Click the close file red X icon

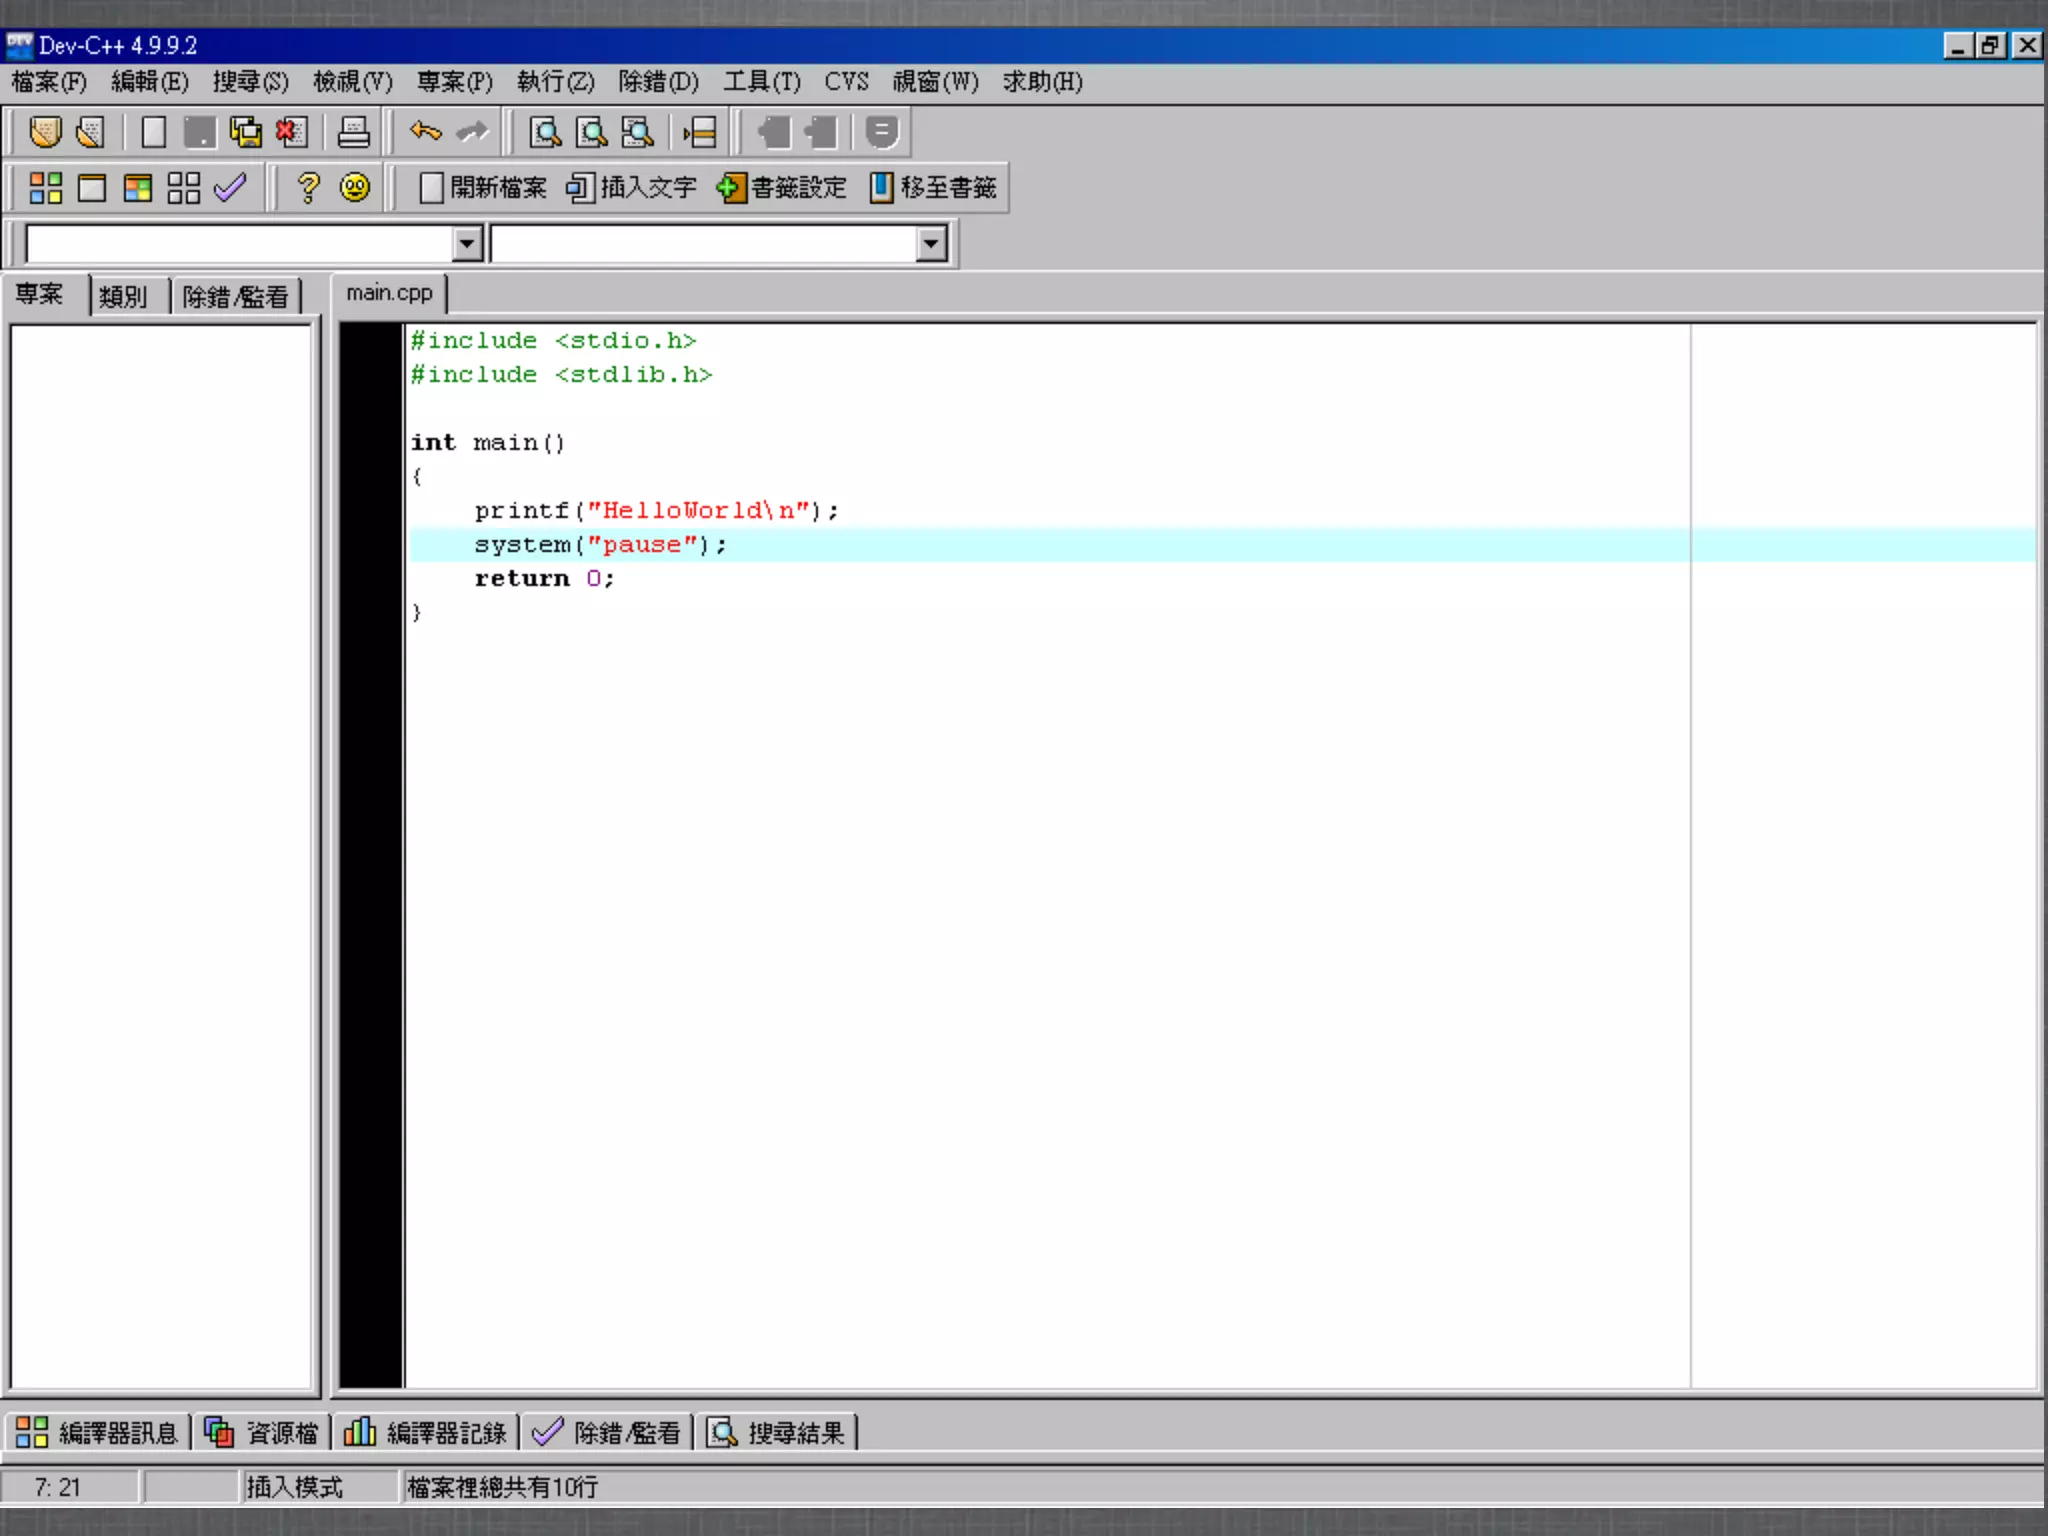point(292,132)
